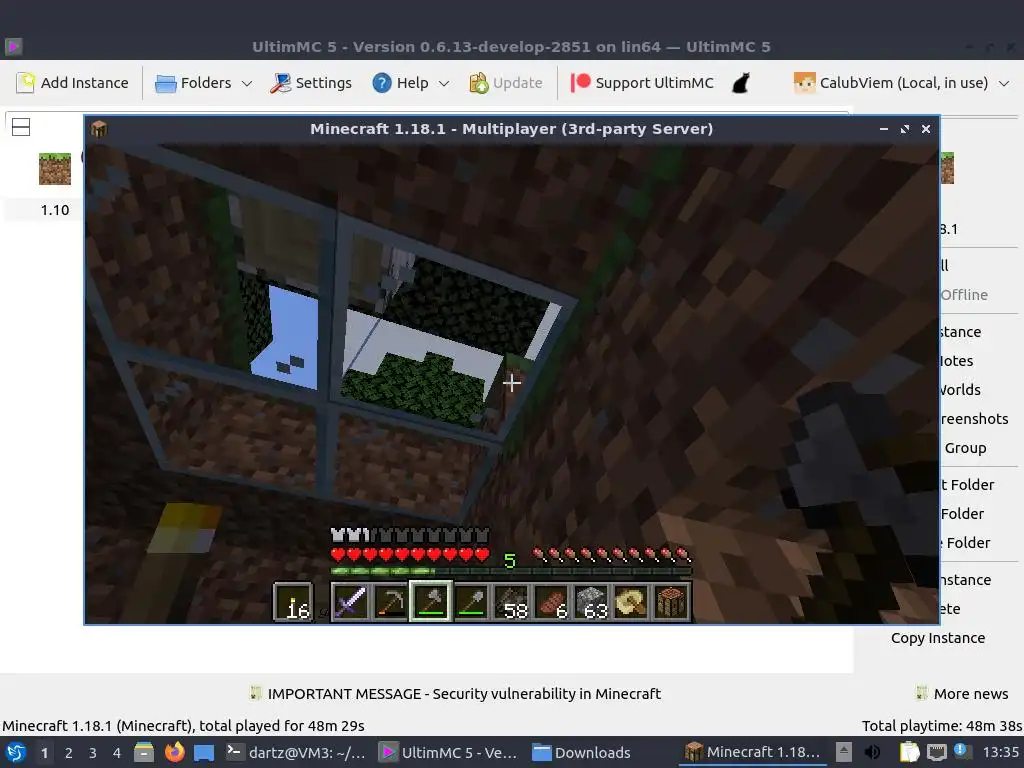
Task: Select the pickaxe hotbar slot
Action: (x=391, y=601)
